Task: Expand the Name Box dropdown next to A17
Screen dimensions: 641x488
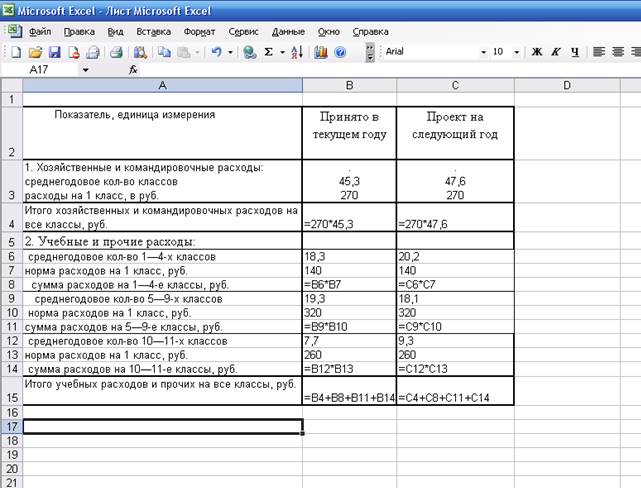Action: [x=85, y=70]
